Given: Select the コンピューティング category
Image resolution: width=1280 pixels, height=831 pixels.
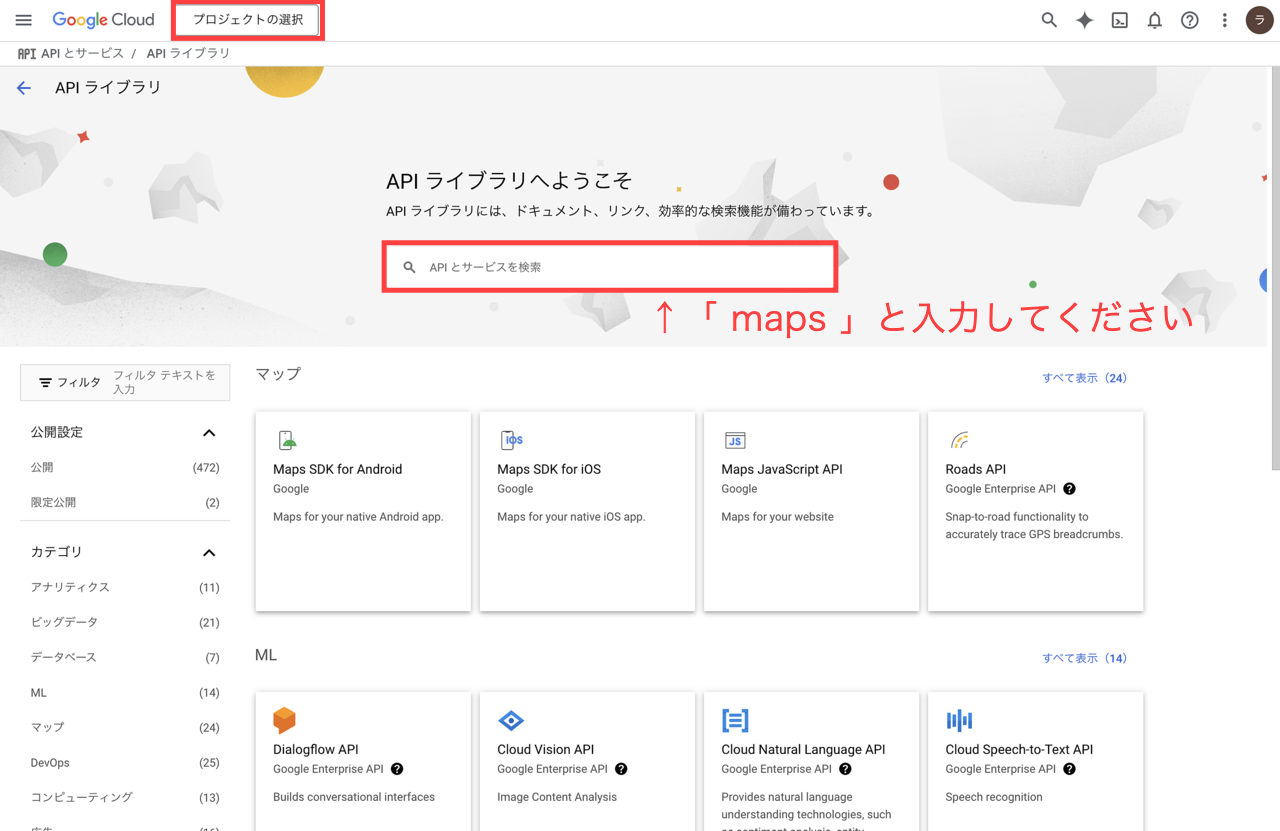Looking at the screenshot, I should tap(125, 798).
